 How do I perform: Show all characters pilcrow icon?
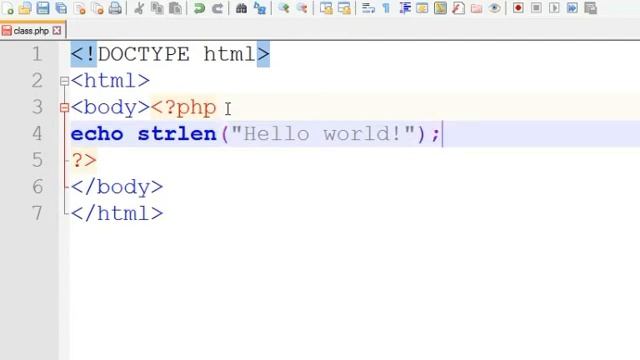point(386,8)
